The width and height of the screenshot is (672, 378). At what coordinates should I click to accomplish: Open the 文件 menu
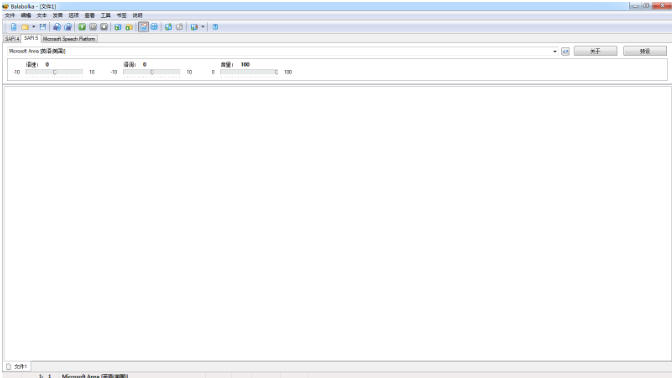(9, 15)
